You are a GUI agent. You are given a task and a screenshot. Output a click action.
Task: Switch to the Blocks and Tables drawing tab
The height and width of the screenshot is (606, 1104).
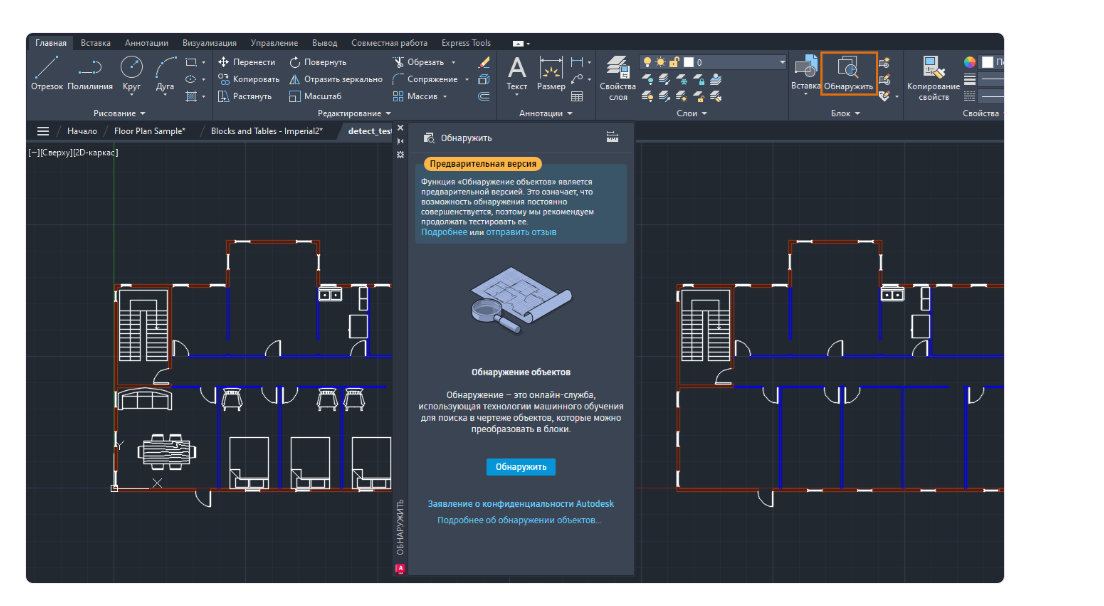267,131
